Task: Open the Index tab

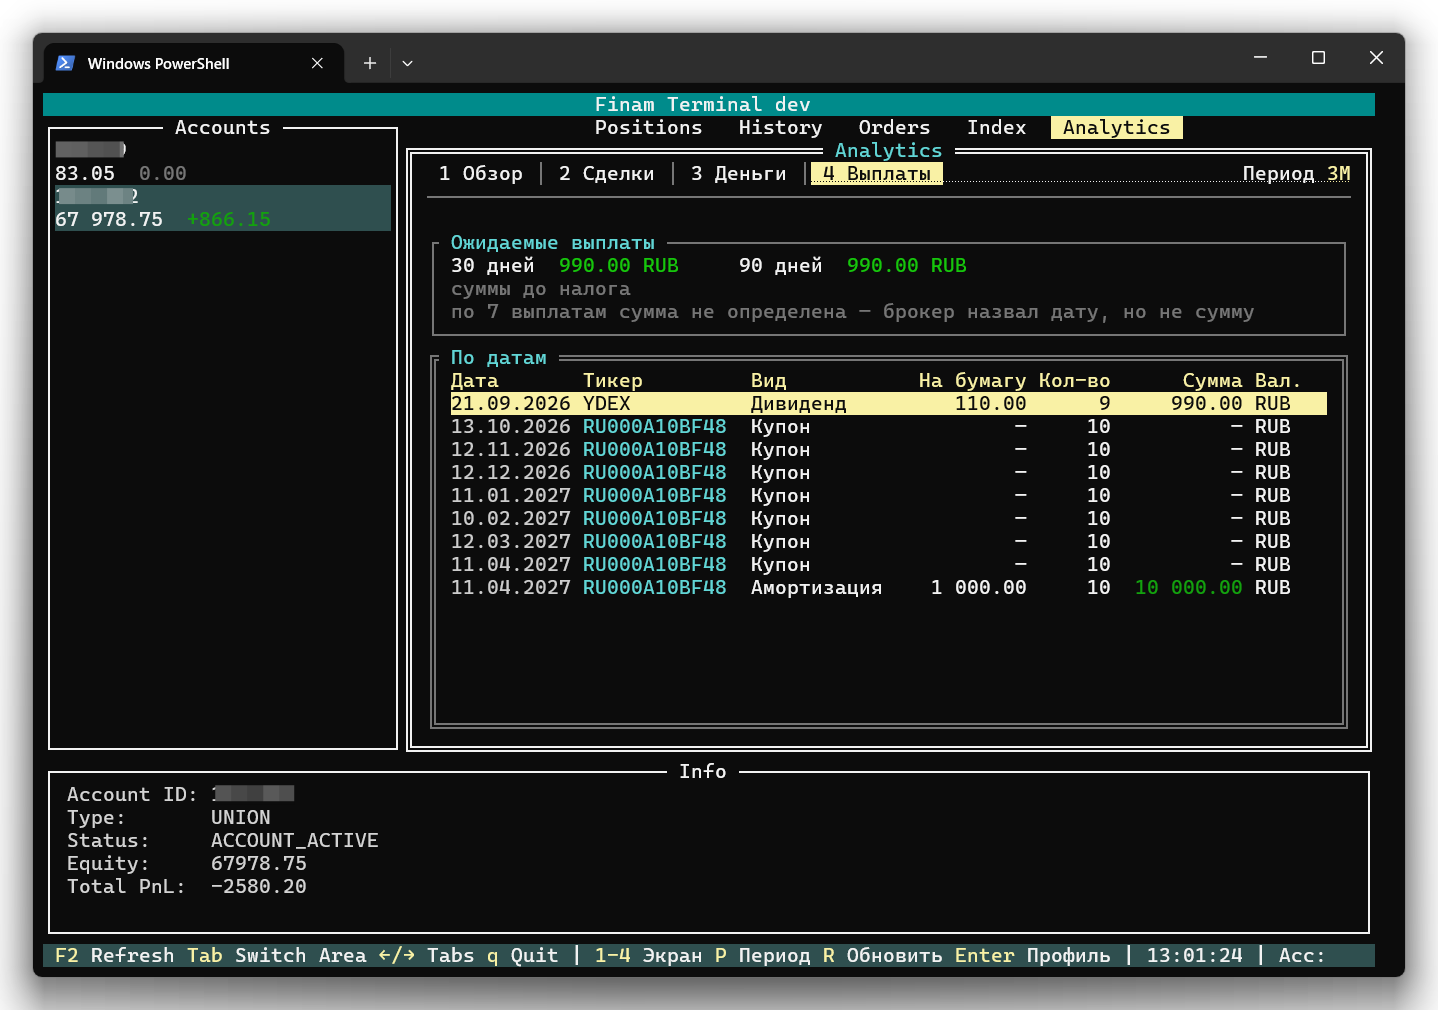Action: (x=996, y=128)
